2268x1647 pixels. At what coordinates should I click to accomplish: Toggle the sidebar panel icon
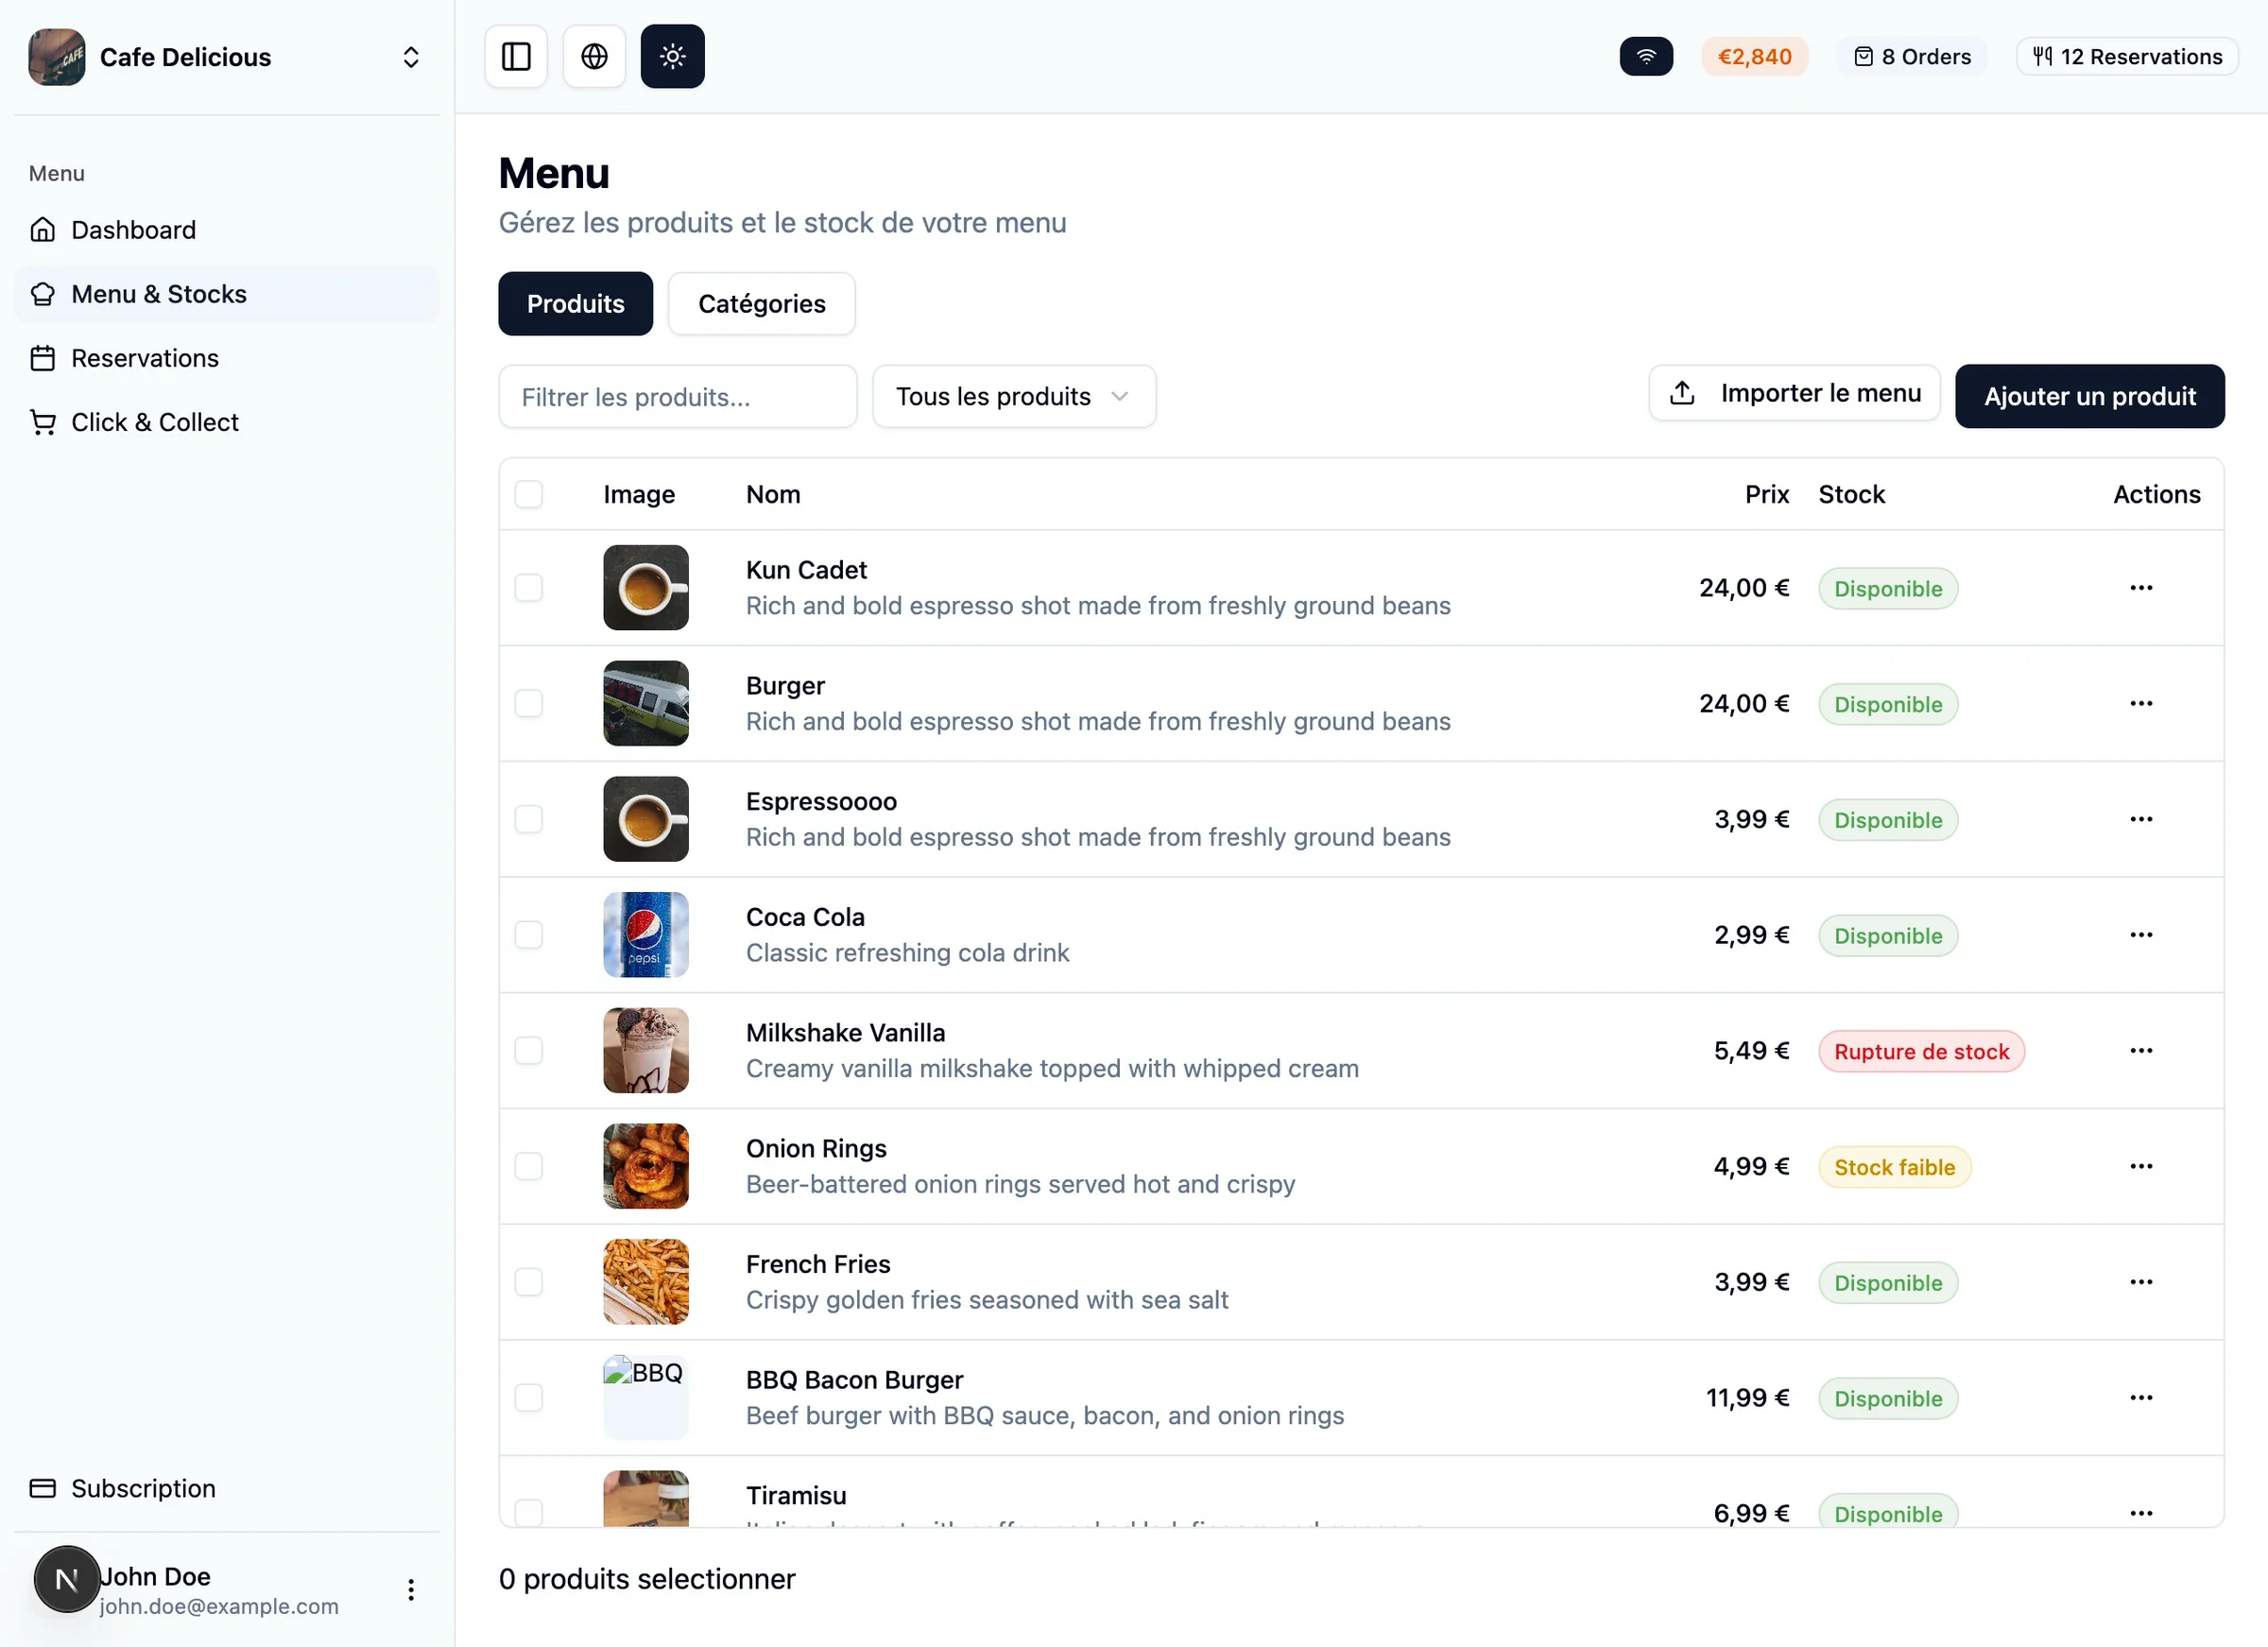[516, 57]
